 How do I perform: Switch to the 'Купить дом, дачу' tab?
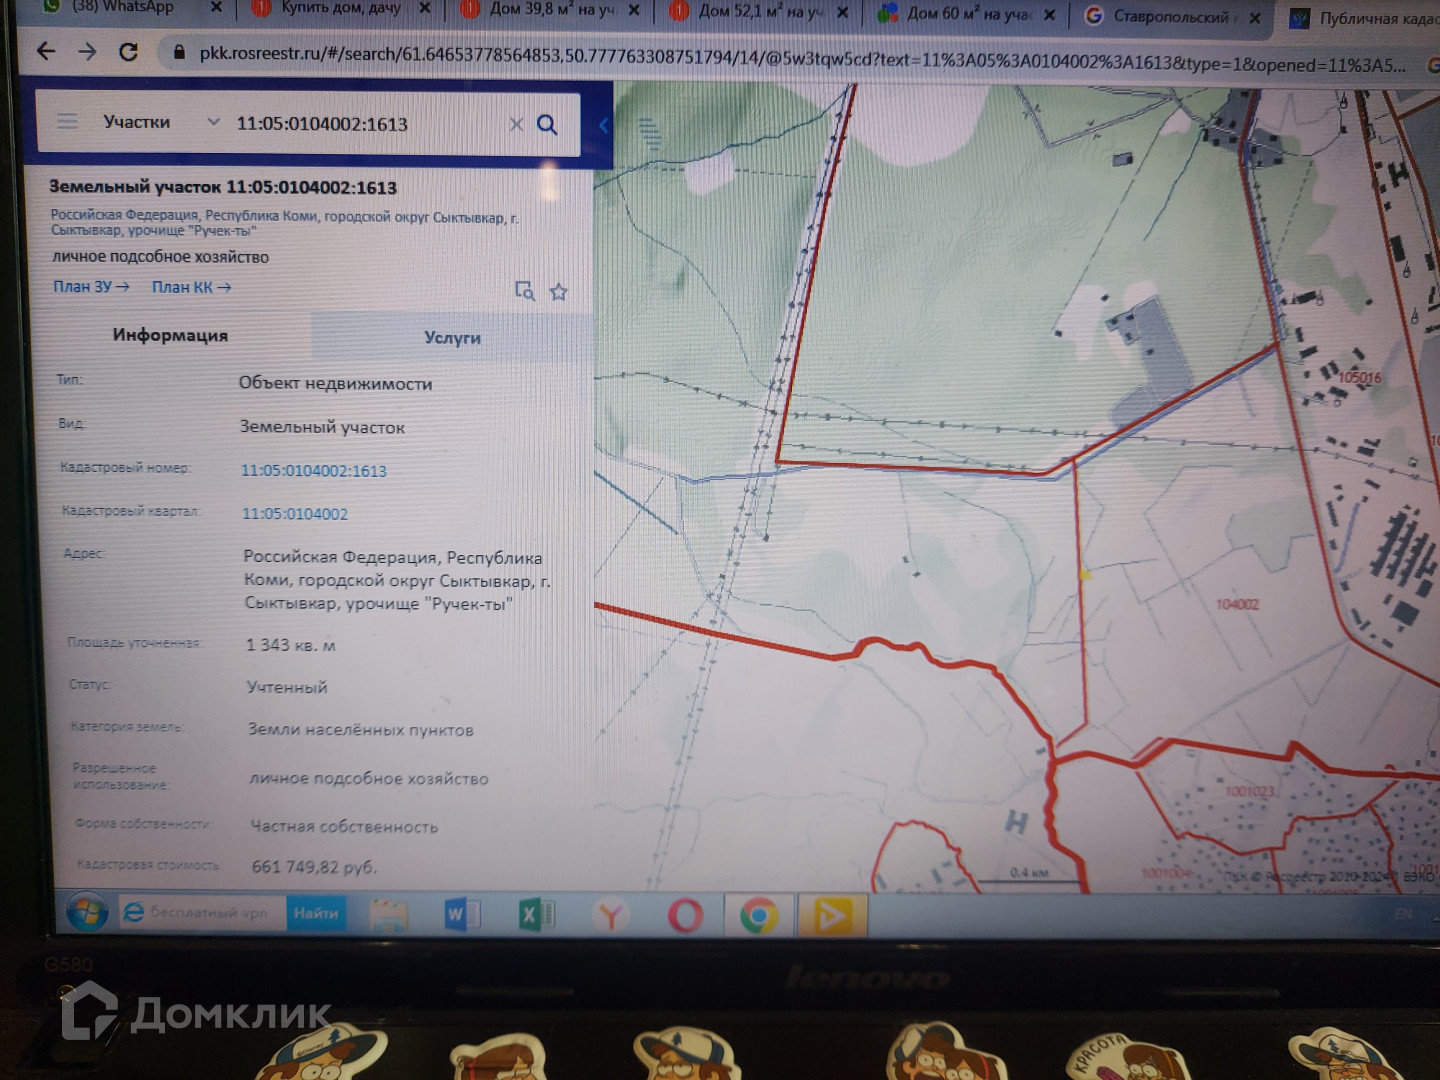(341, 8)
